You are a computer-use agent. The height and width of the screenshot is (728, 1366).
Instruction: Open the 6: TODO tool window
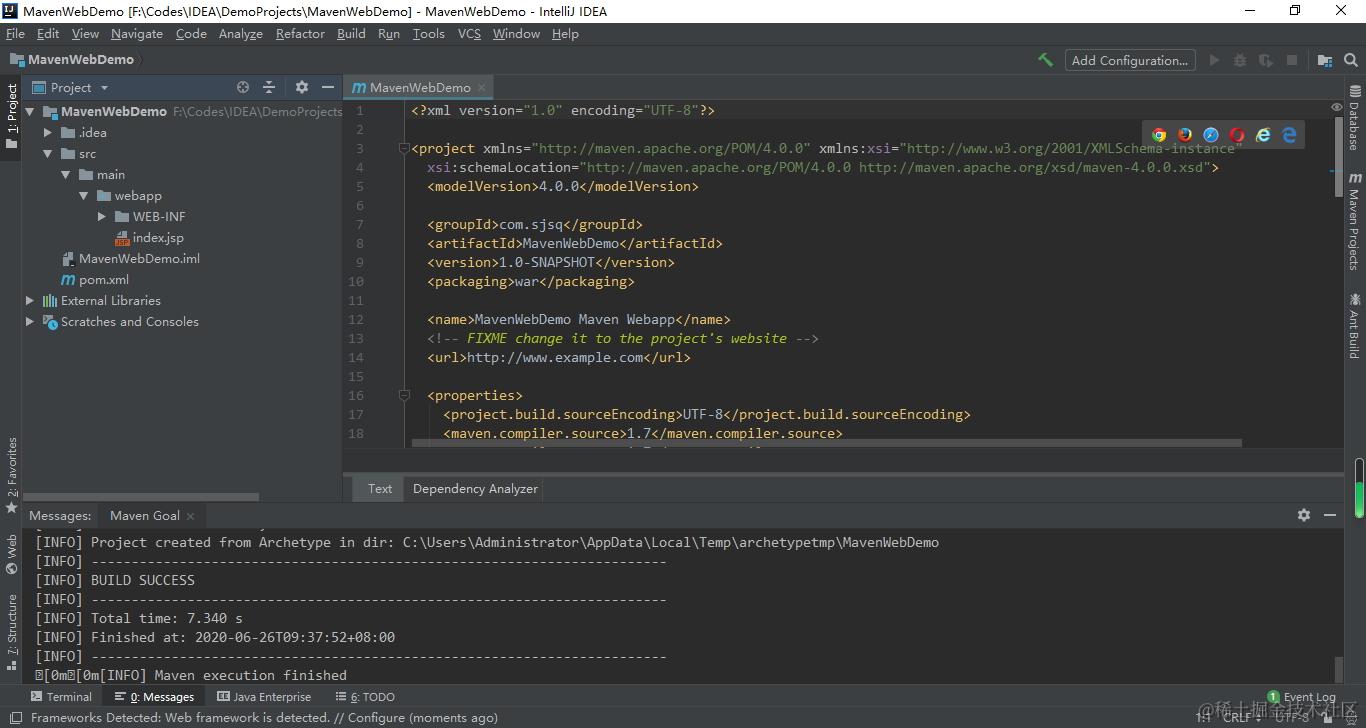point(365,697)
